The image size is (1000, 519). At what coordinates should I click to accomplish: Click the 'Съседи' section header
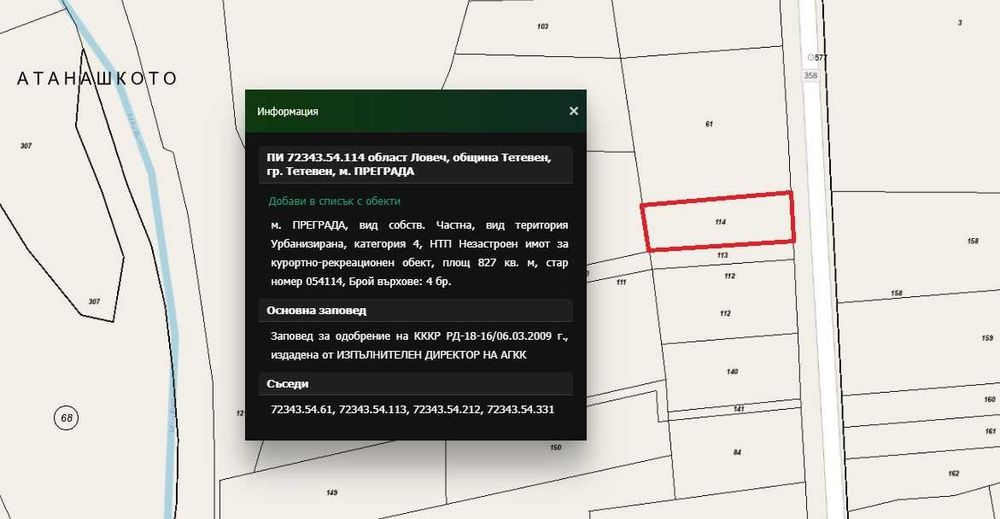point(415,384)
